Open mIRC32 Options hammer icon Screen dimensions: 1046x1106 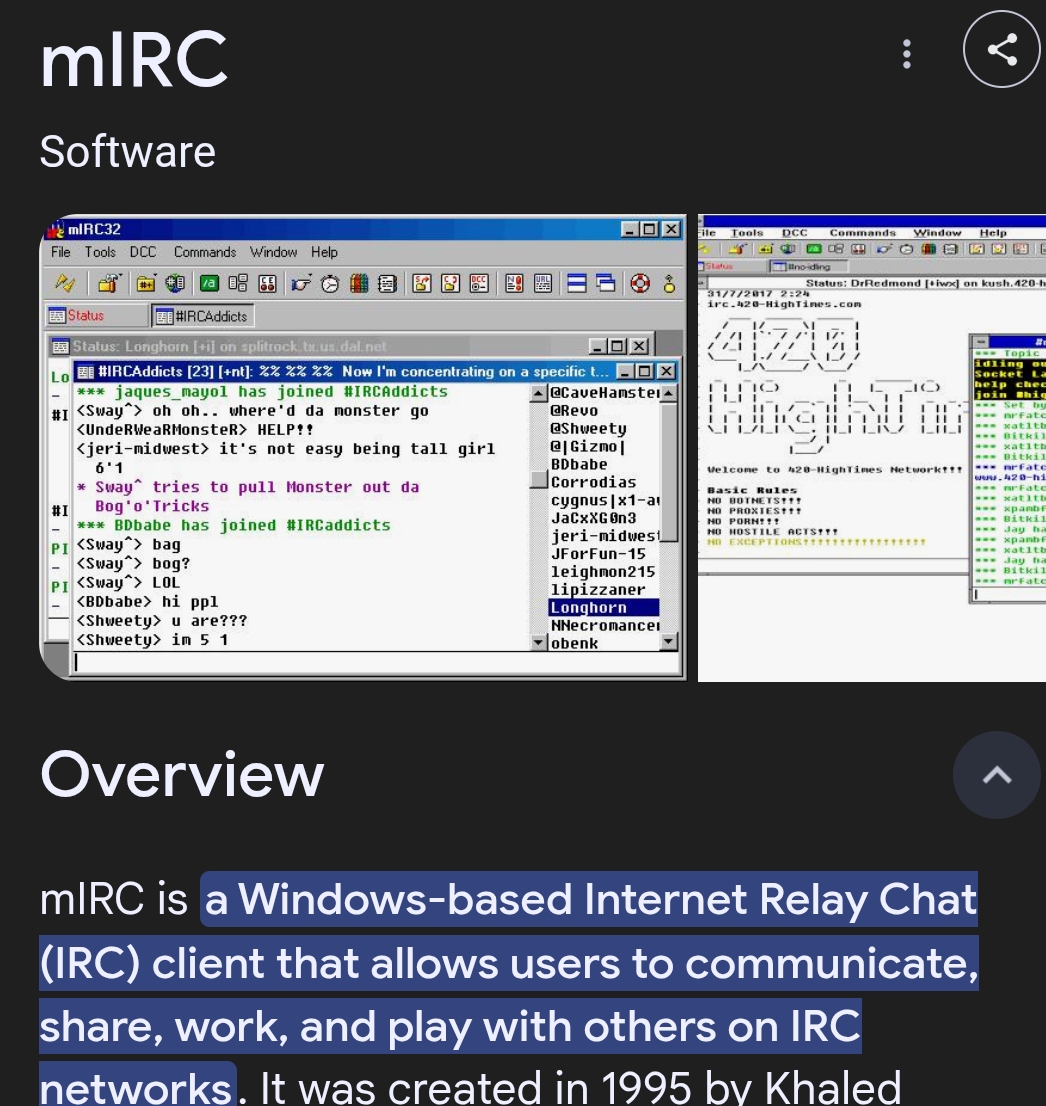coord(109,283)
